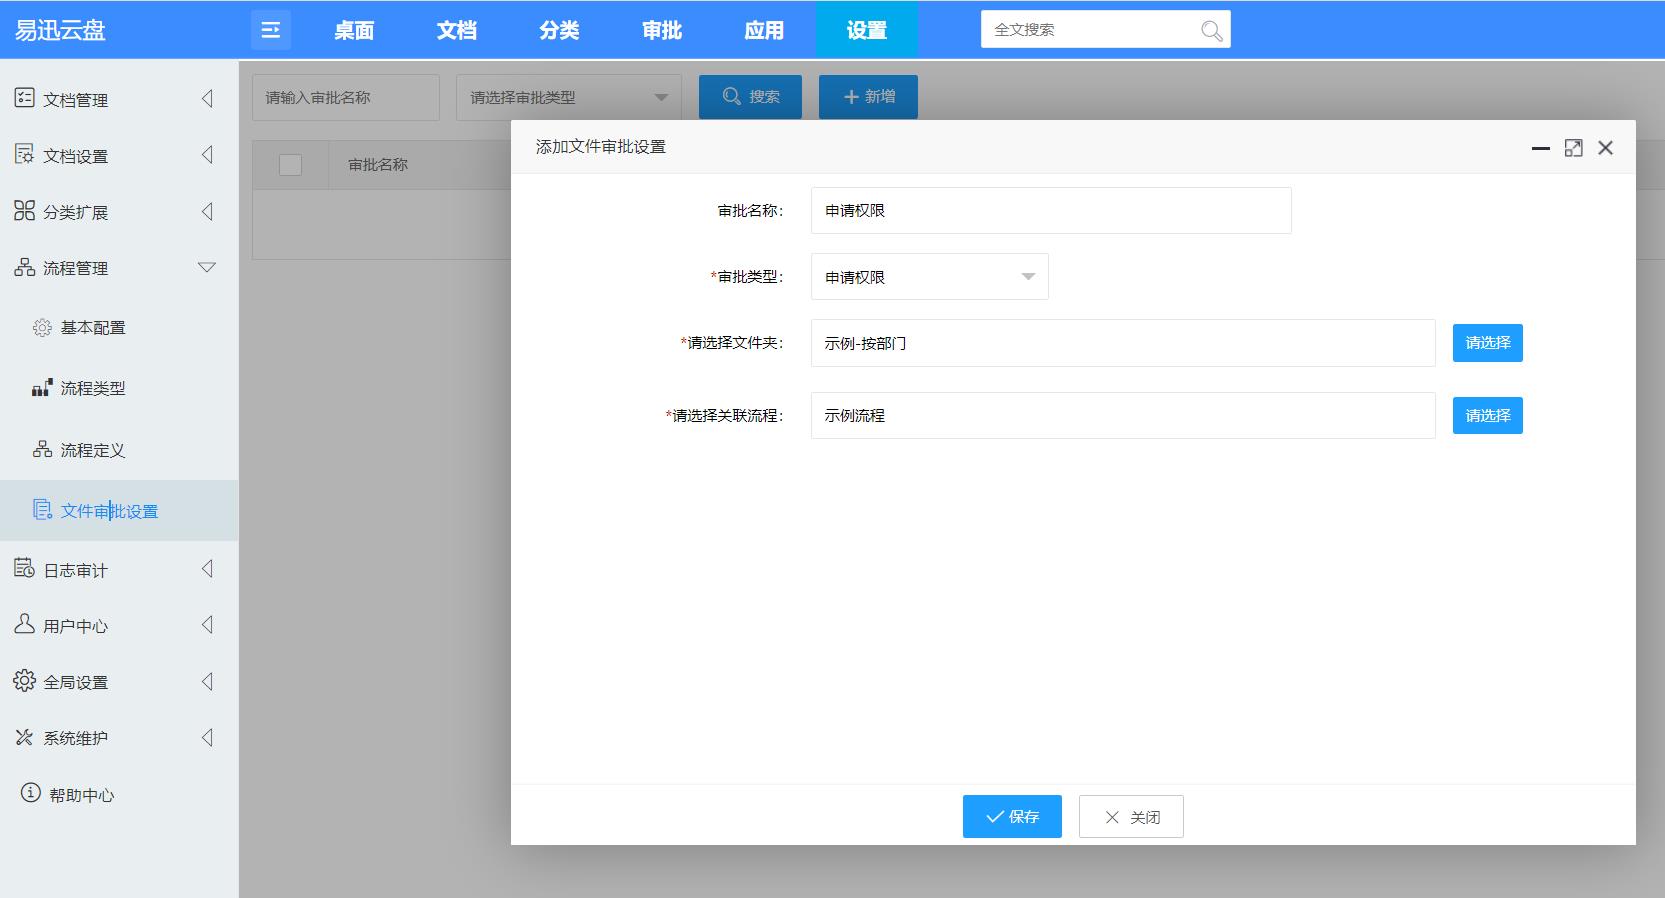Image resolution: width=1665 pixels, height=898 pixels.
Task: Click the 系统维护 tools icon
Action: (x=24, y=737)
